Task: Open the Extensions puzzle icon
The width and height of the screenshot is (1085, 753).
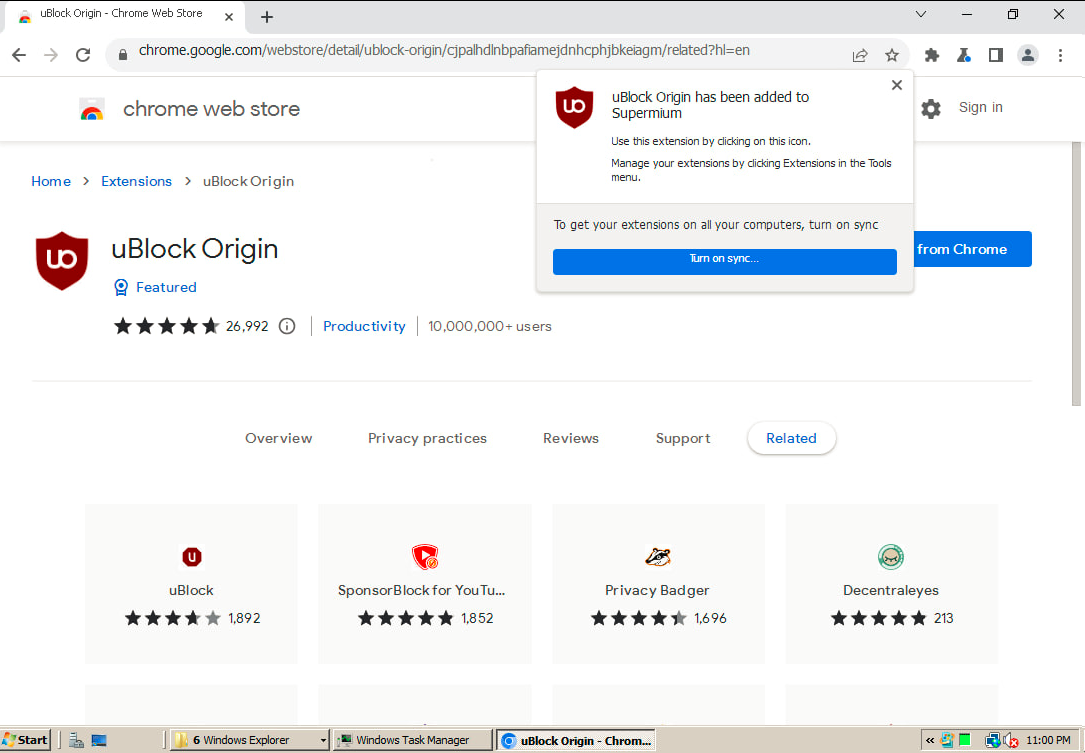Action: click(x=931, y=55)
